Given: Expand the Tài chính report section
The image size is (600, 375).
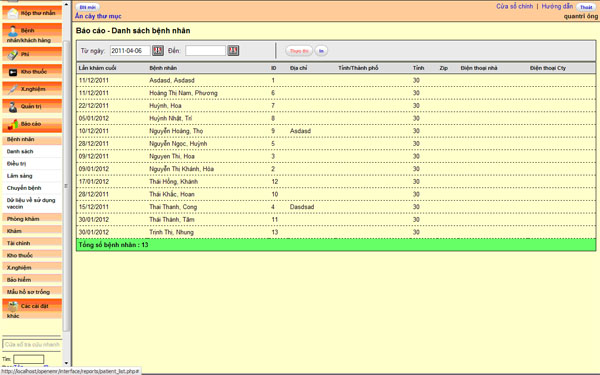Looking at the screenshot, I should (x=32, y=243).
